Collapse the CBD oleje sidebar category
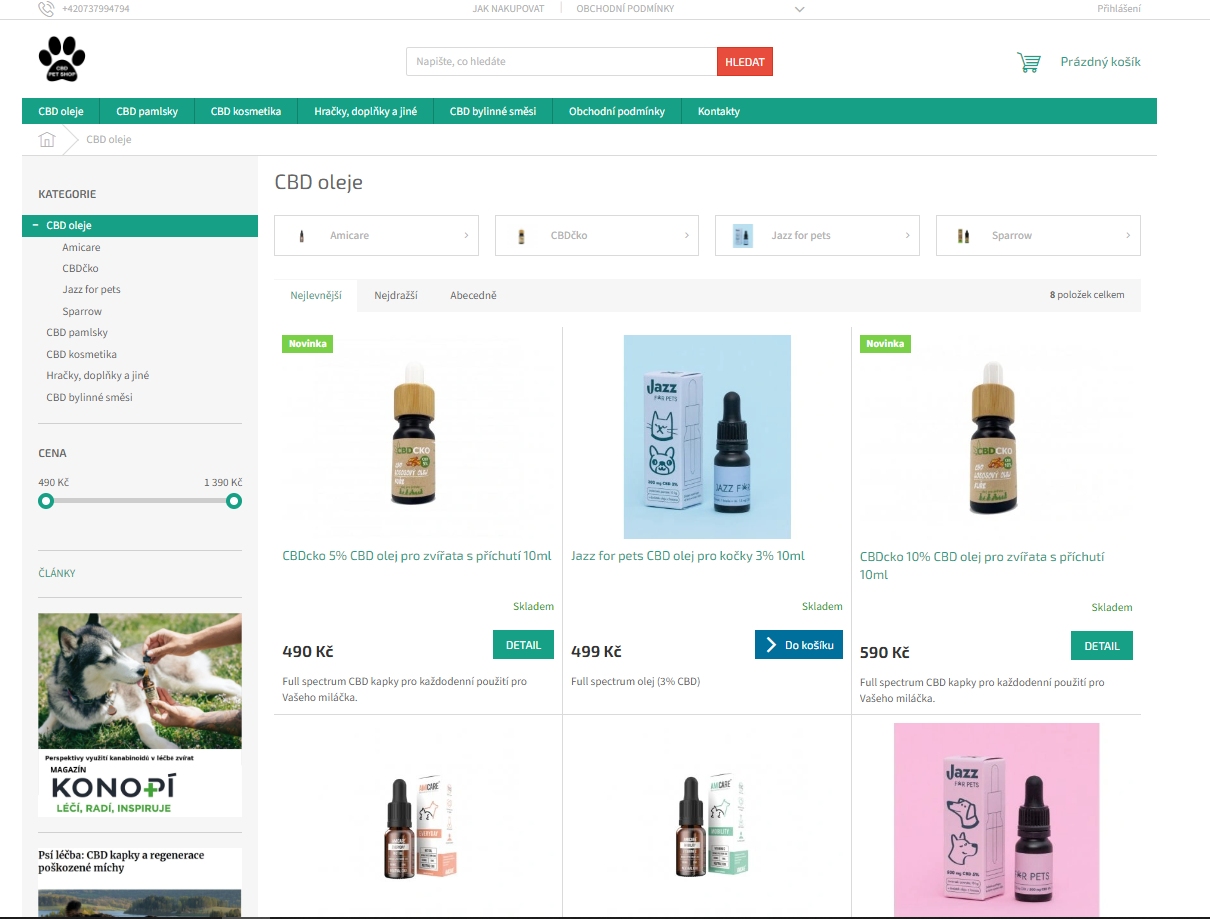This screenshot has width=1210, height=919. 36,226
